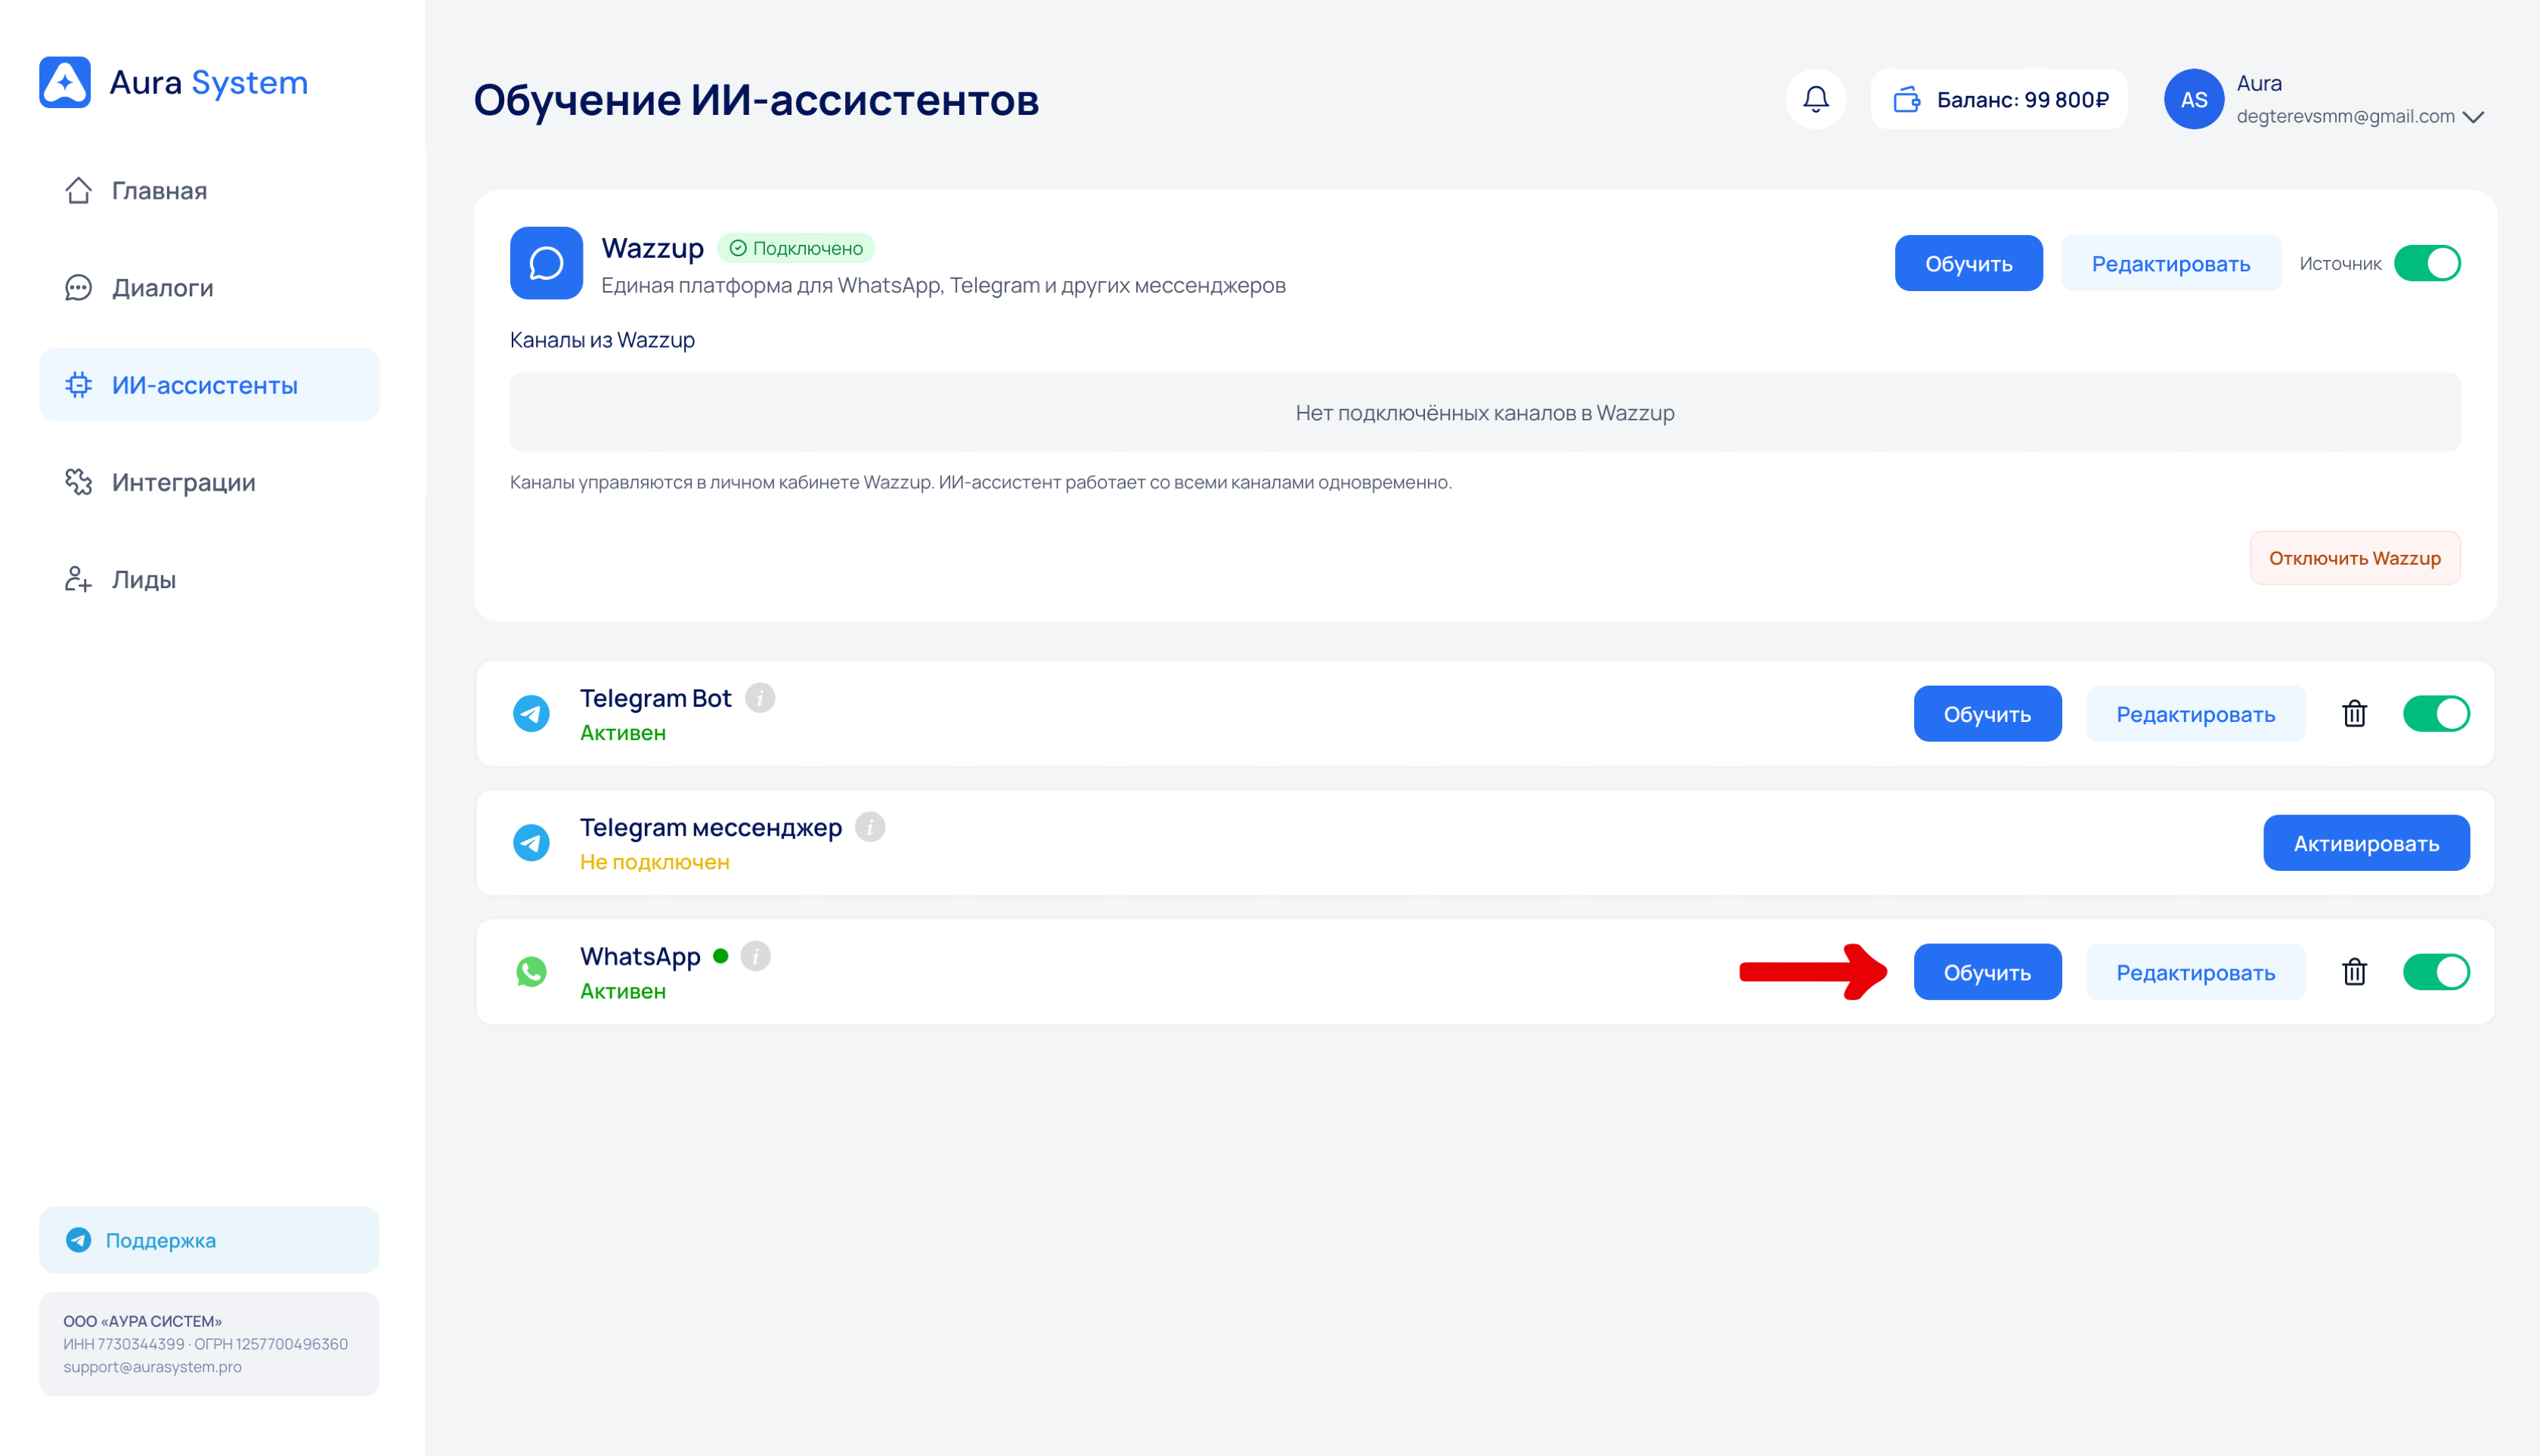Show info about Telegram Bot
This screenshot has width=2540, height=1456.
point(760,698)
